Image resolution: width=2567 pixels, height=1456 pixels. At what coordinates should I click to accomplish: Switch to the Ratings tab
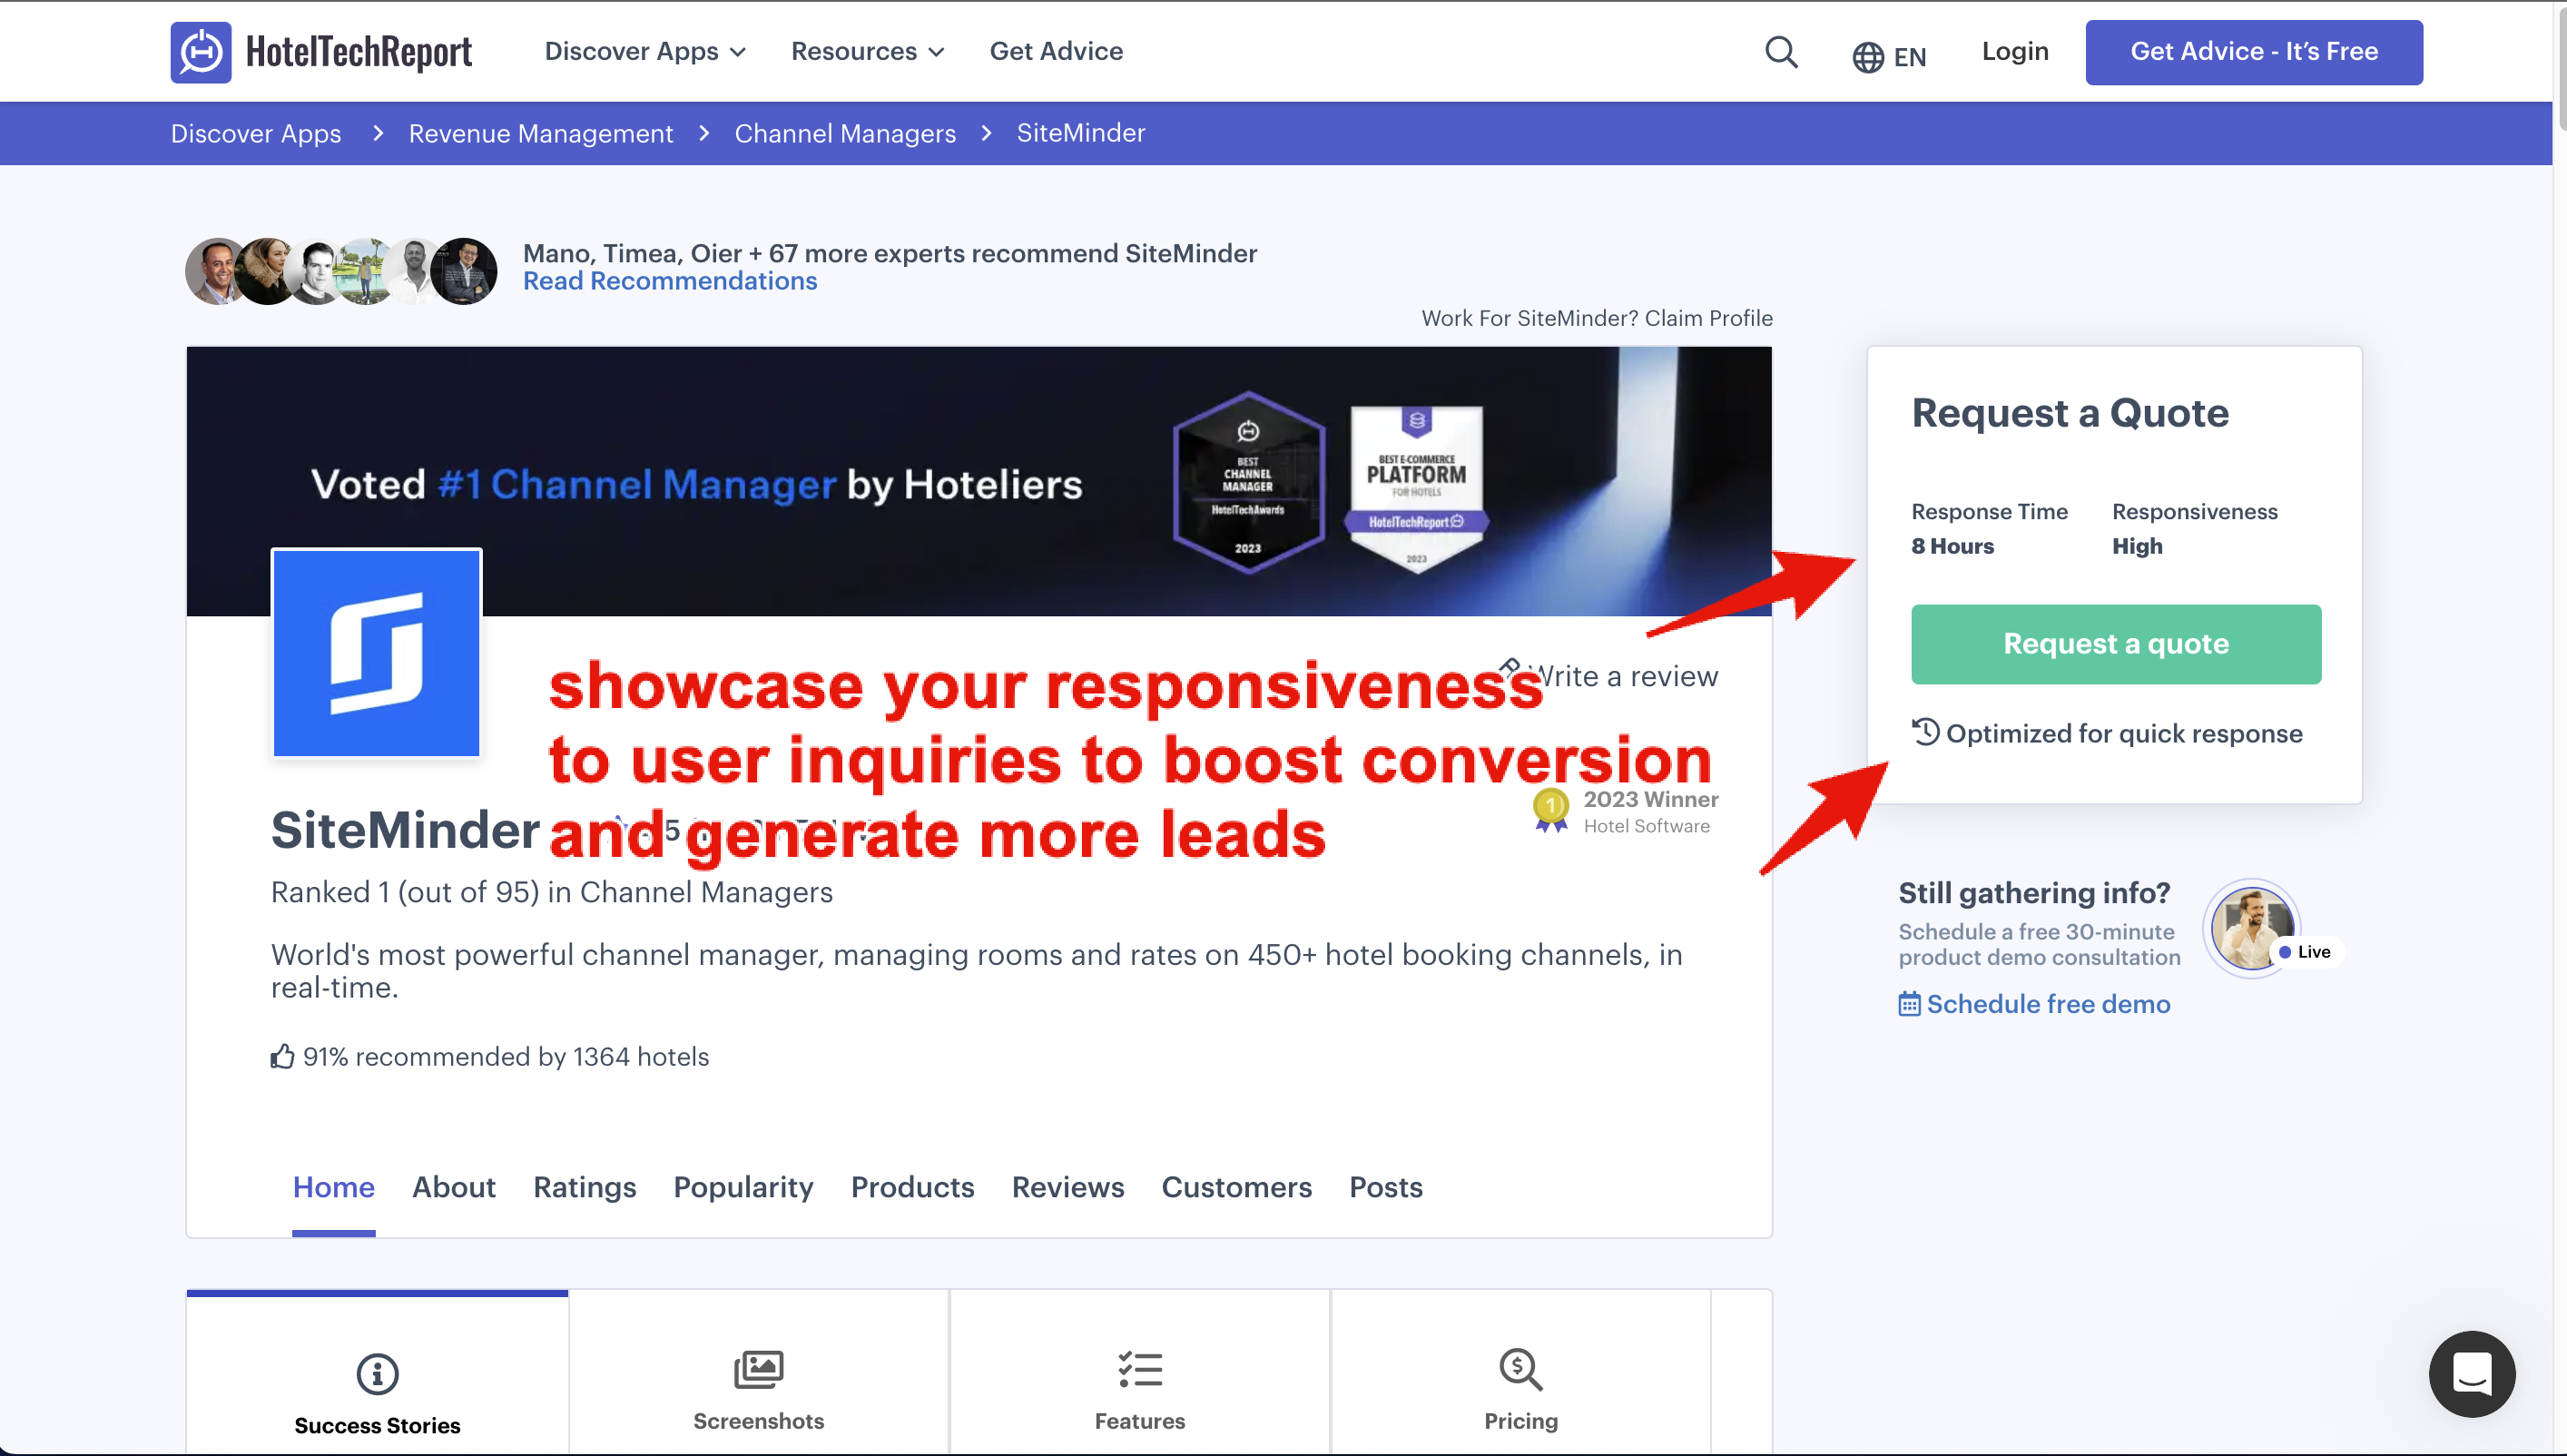[585, 1186]
